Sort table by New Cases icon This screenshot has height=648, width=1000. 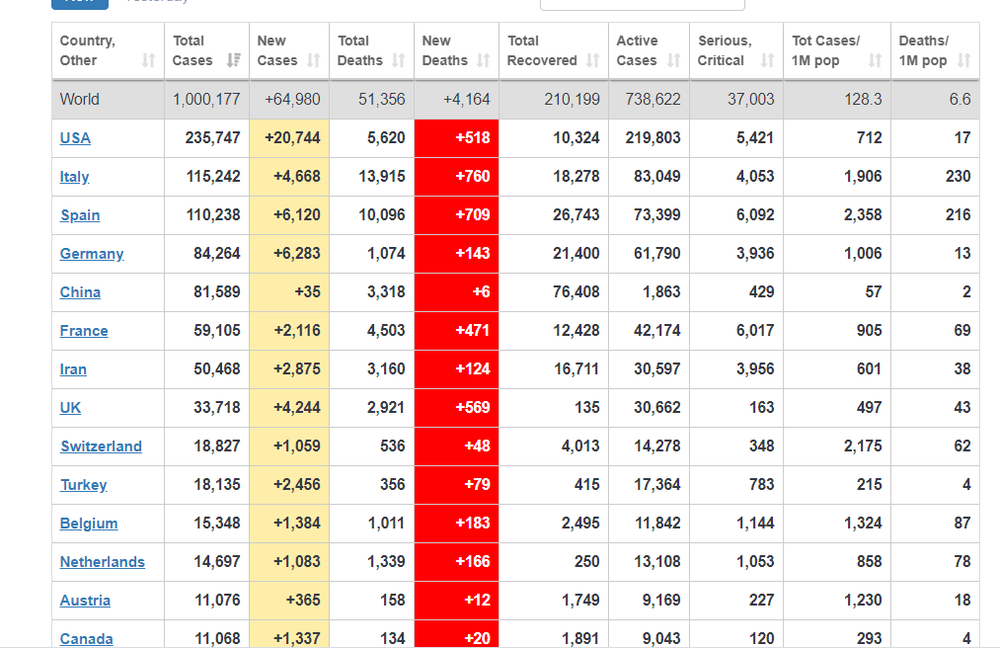click(x=313, y=61)
